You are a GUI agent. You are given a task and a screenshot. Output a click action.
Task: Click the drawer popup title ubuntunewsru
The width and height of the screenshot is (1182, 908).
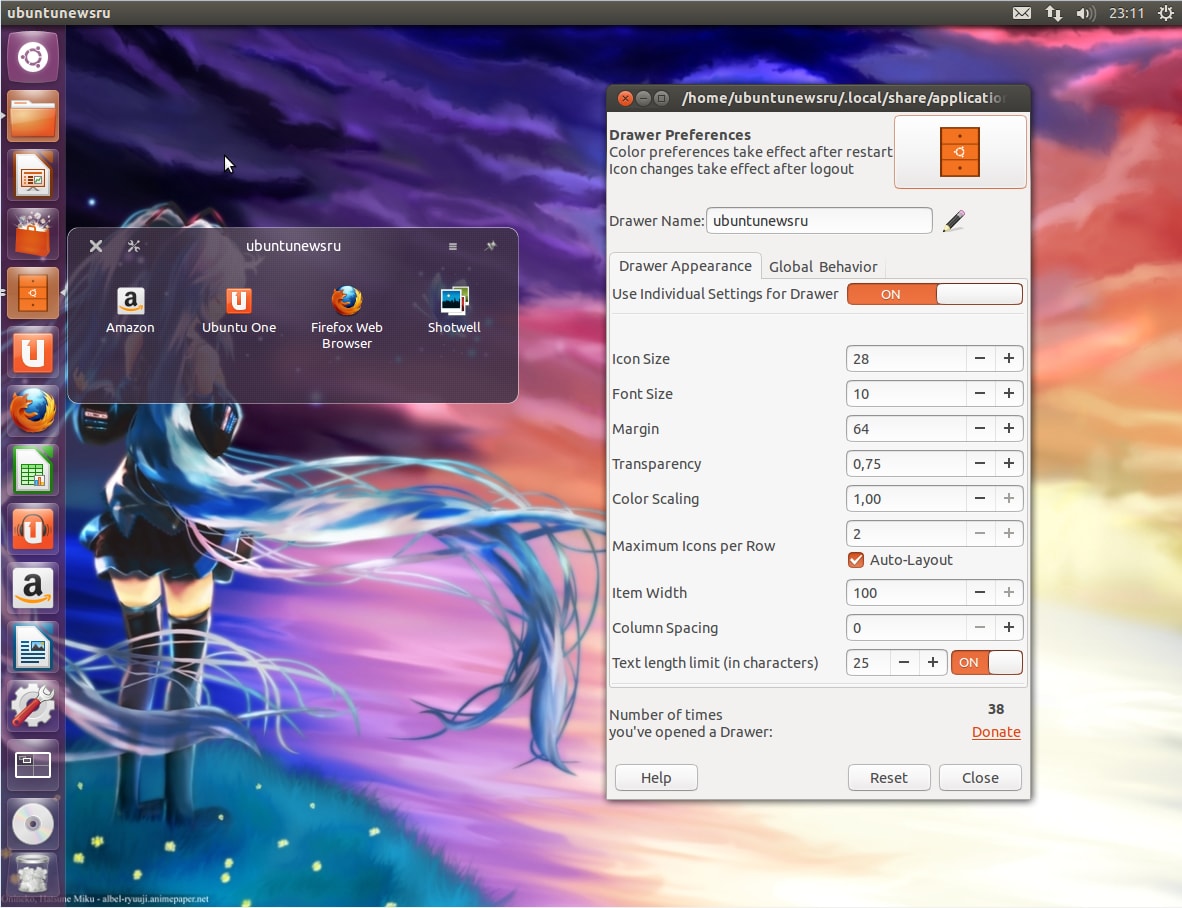click(293, 246)
